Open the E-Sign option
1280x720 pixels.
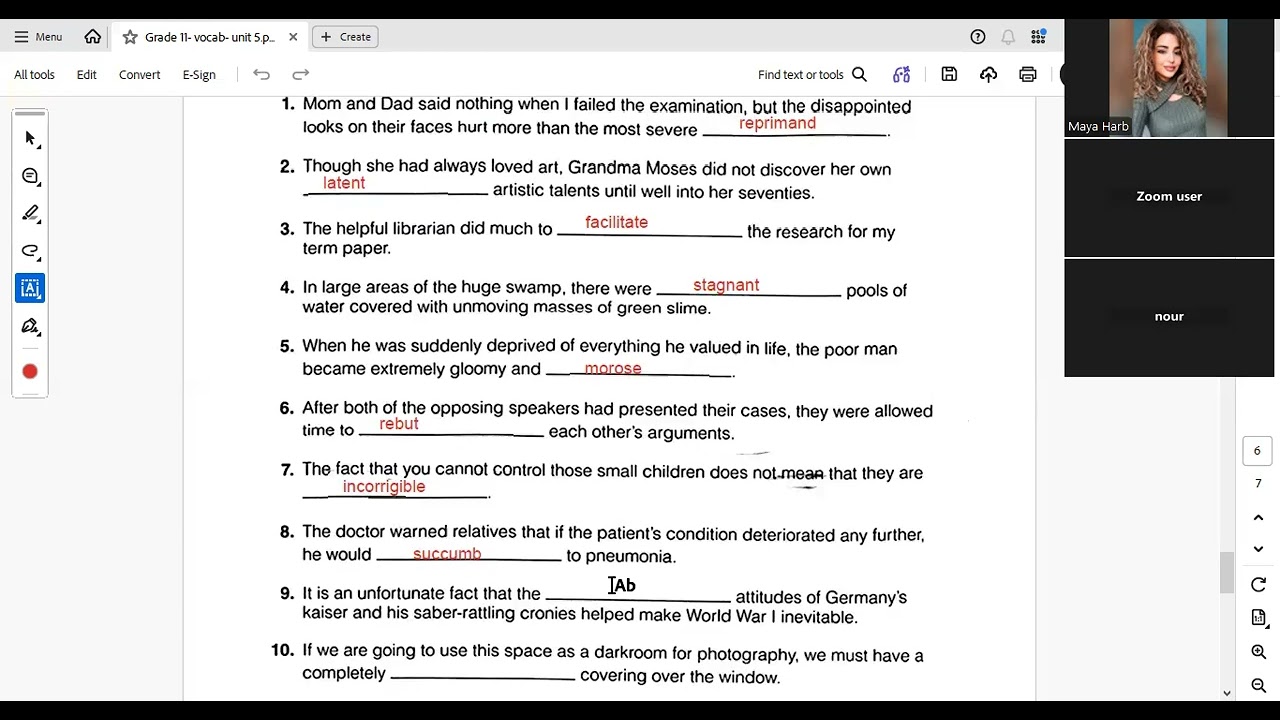click(x=199, y=75)
